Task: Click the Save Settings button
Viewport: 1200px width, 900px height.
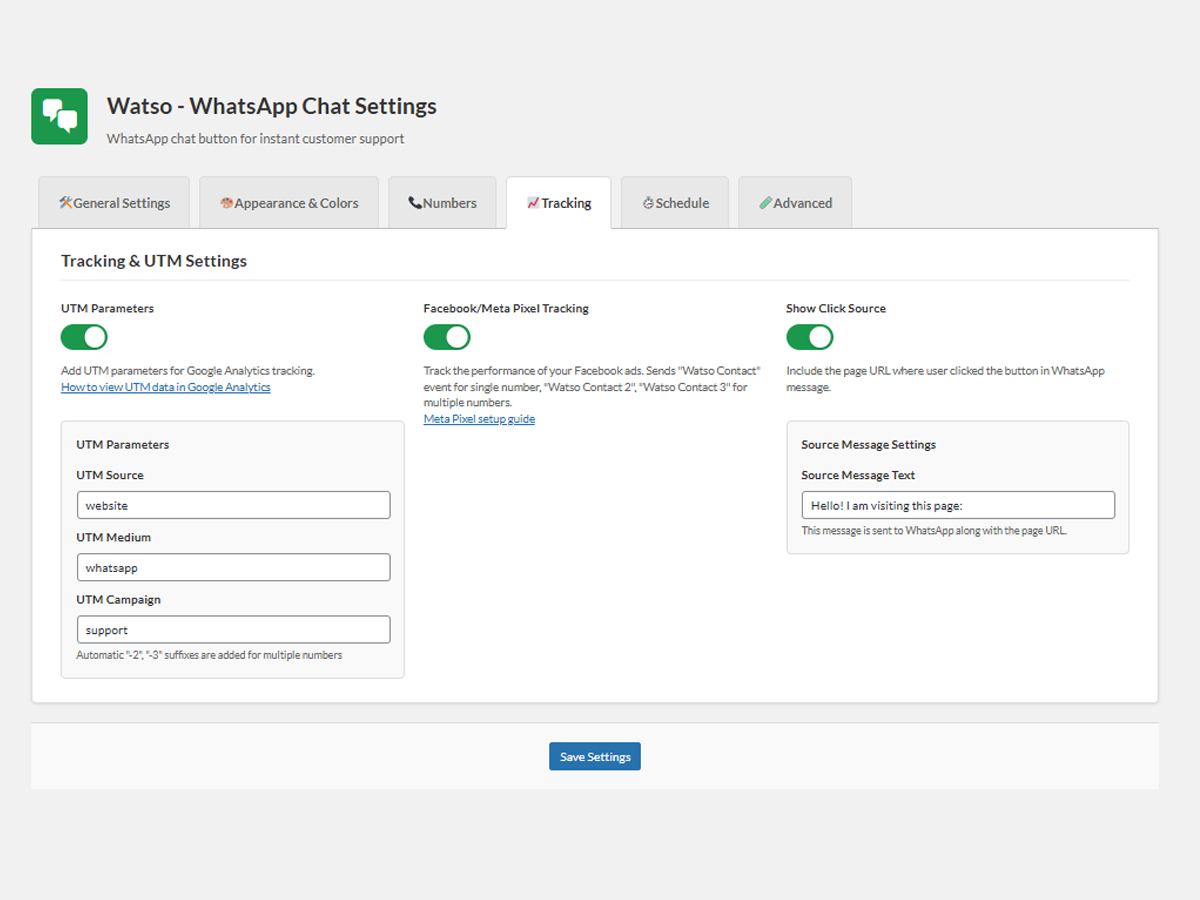Action: tap(595, 756)
